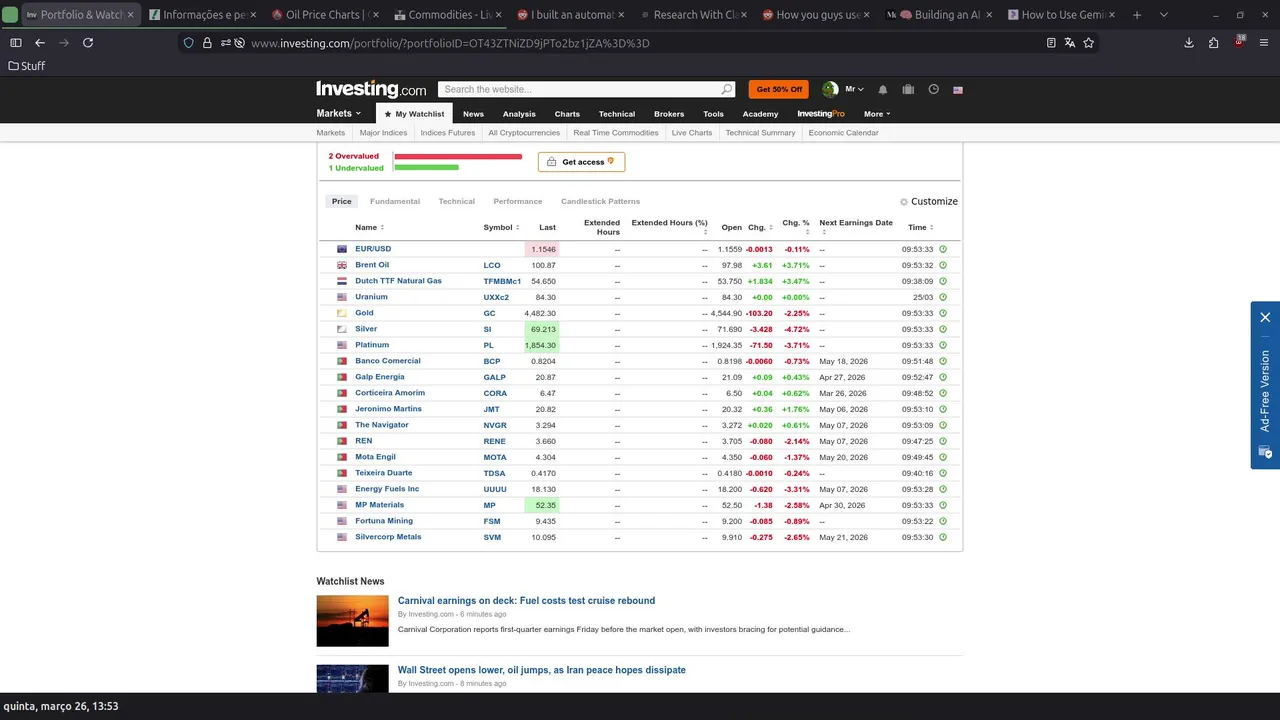Expand the Markets dropdown menu
Screen dimensions: 1280x720
click(339, 114)
